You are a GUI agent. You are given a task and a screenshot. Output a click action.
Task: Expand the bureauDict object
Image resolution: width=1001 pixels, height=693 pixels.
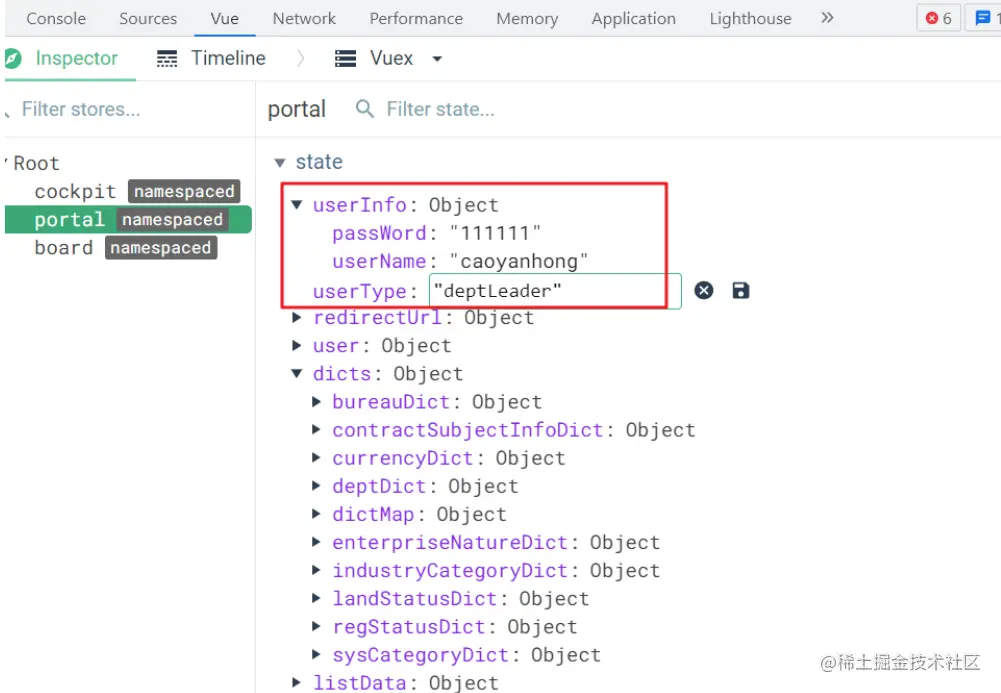pyautogui.click(x=316, y=401)
